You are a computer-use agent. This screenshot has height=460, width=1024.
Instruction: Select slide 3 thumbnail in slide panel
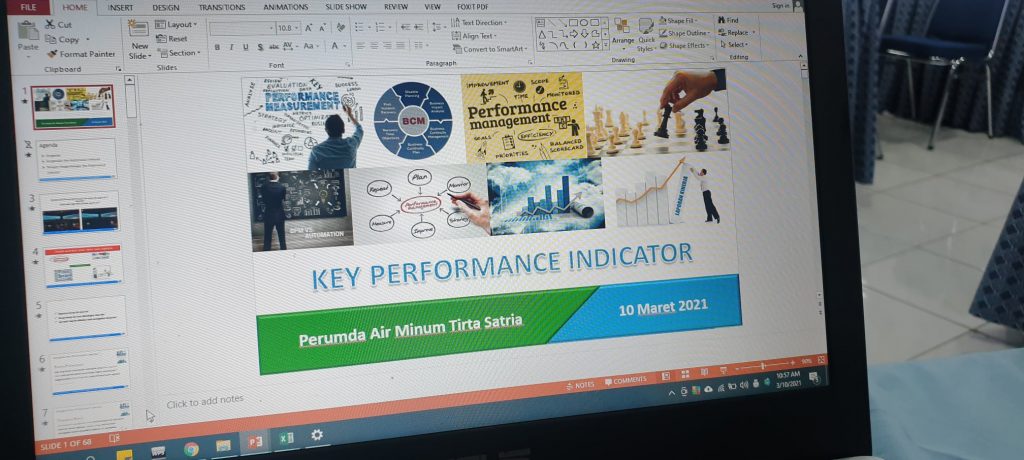coord(80,212)
